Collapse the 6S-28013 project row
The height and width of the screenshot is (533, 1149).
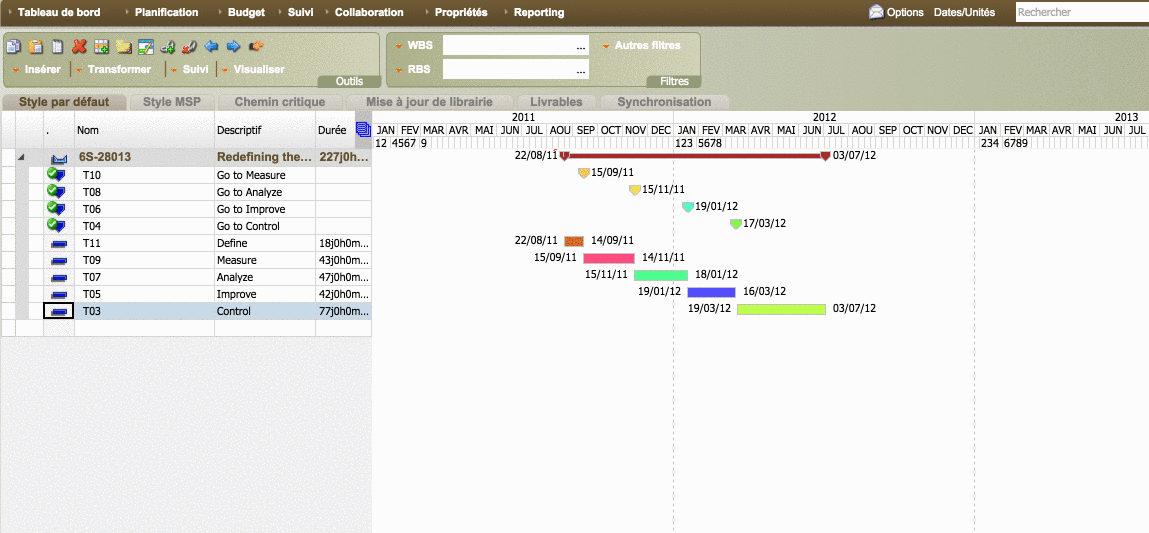[x=21, y=158]
